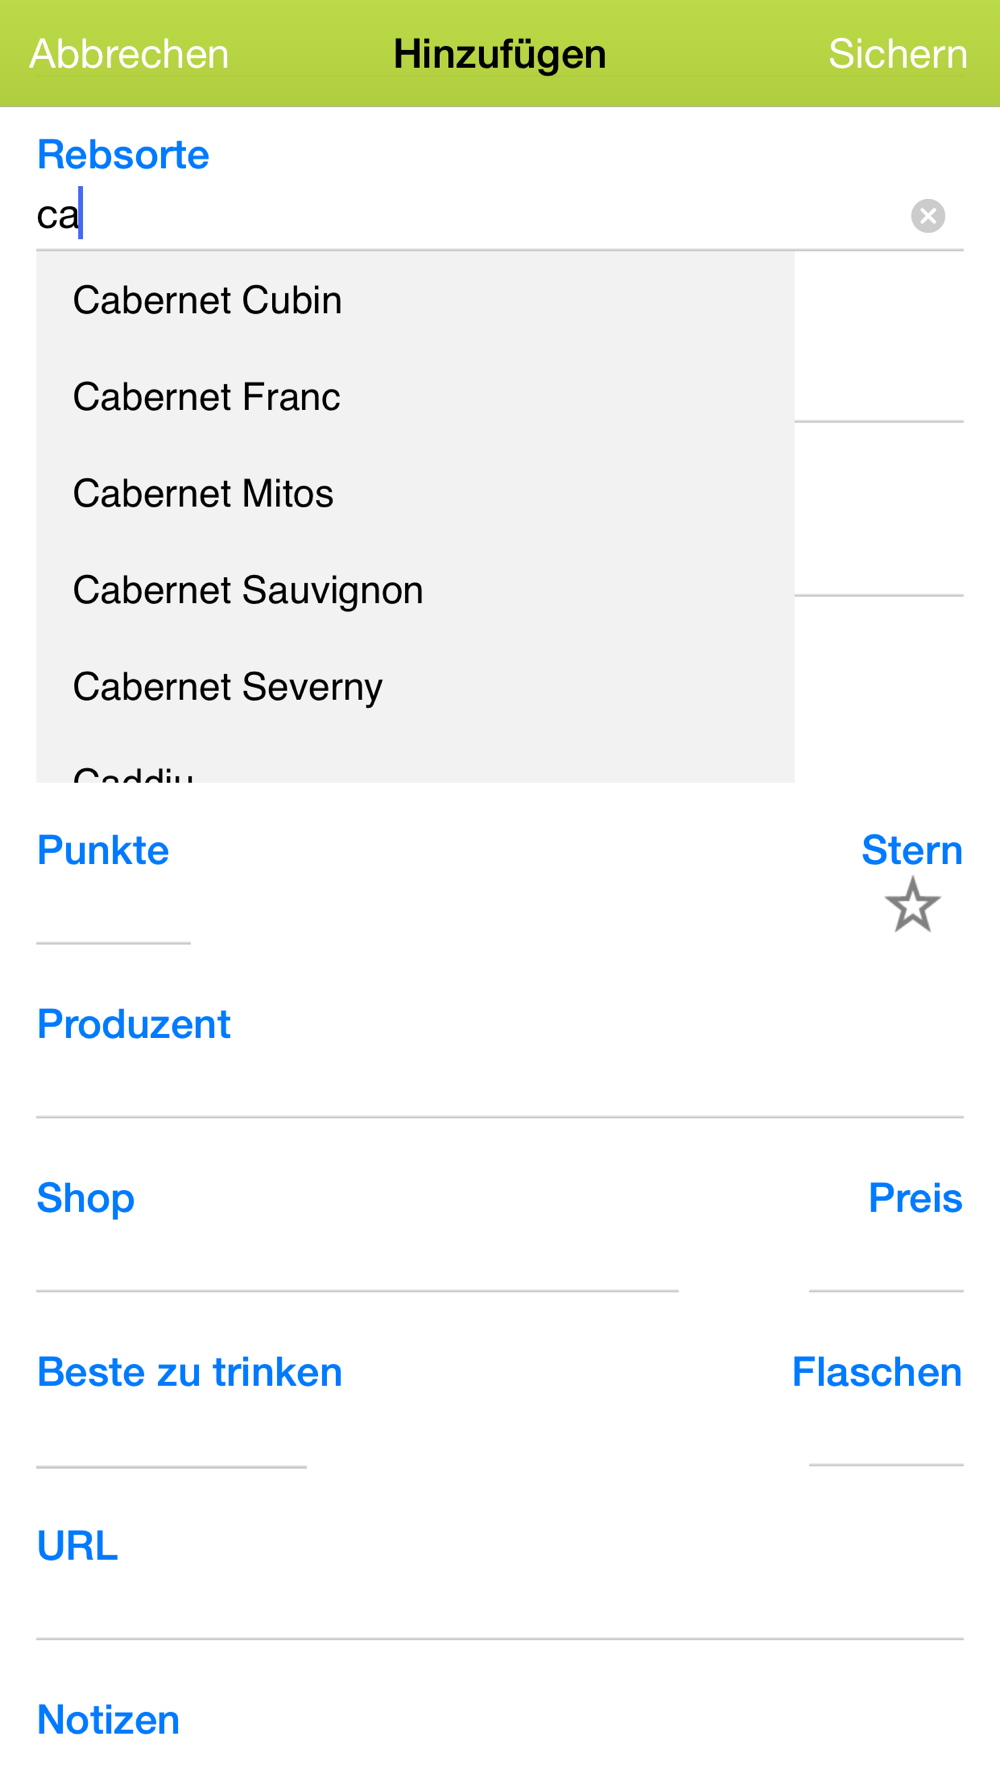Screen dimensions: 1000x1778
Task: Tap the Hinzufügen title
Action: 500,54
